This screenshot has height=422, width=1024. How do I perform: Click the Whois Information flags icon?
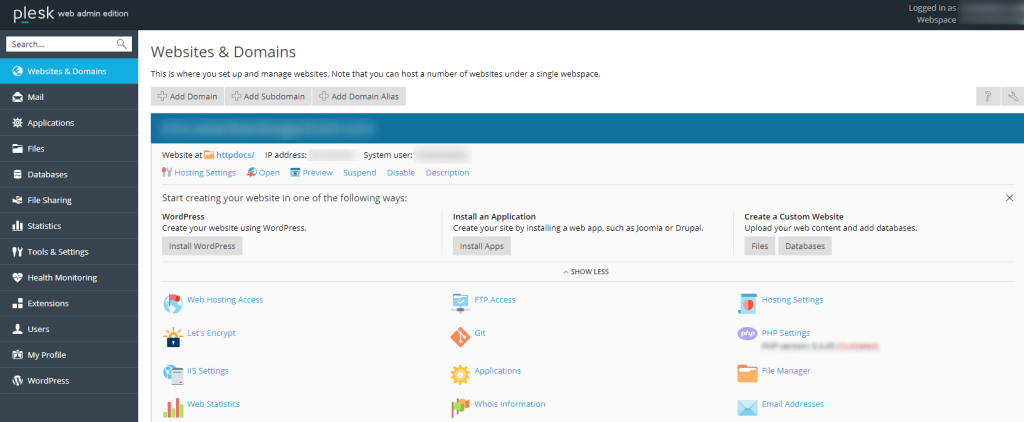click(x=460, y=408)
